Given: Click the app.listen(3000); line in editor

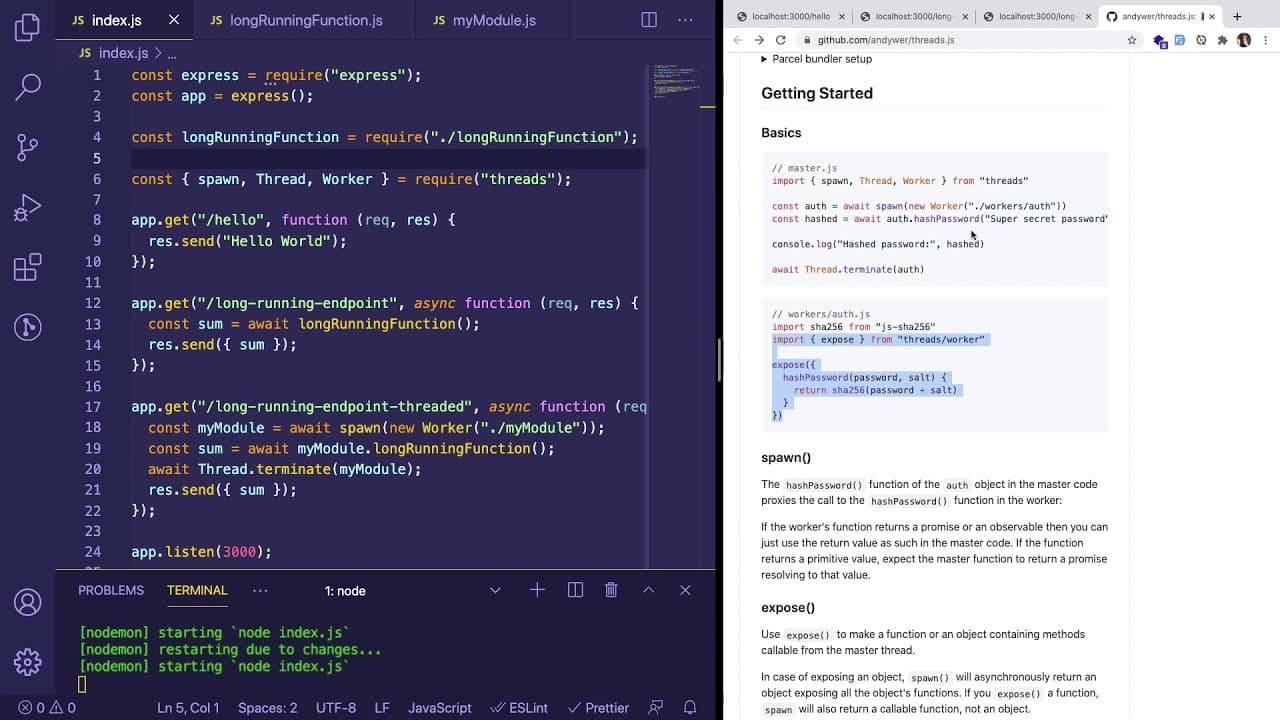Looking at the screenshot, I should coord(201,552).
